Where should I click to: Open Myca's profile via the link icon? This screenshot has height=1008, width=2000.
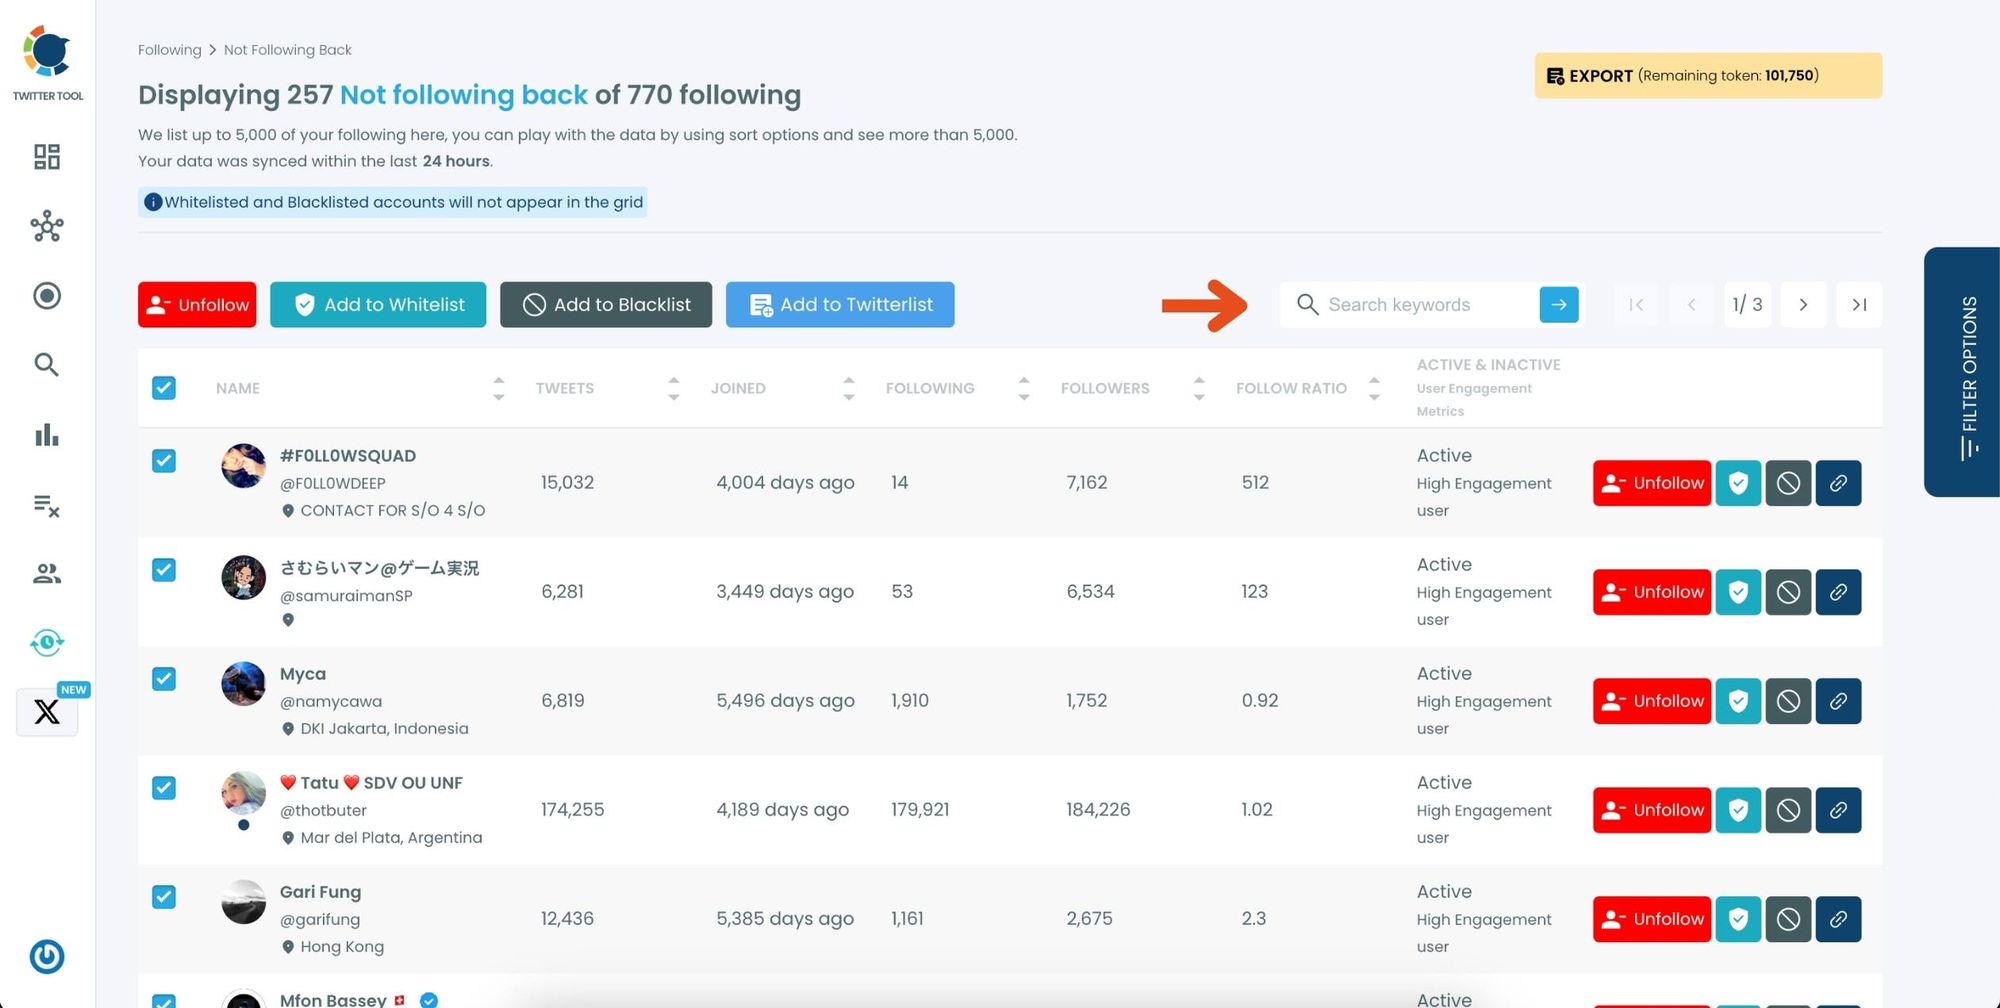(x=1838, y=701)
